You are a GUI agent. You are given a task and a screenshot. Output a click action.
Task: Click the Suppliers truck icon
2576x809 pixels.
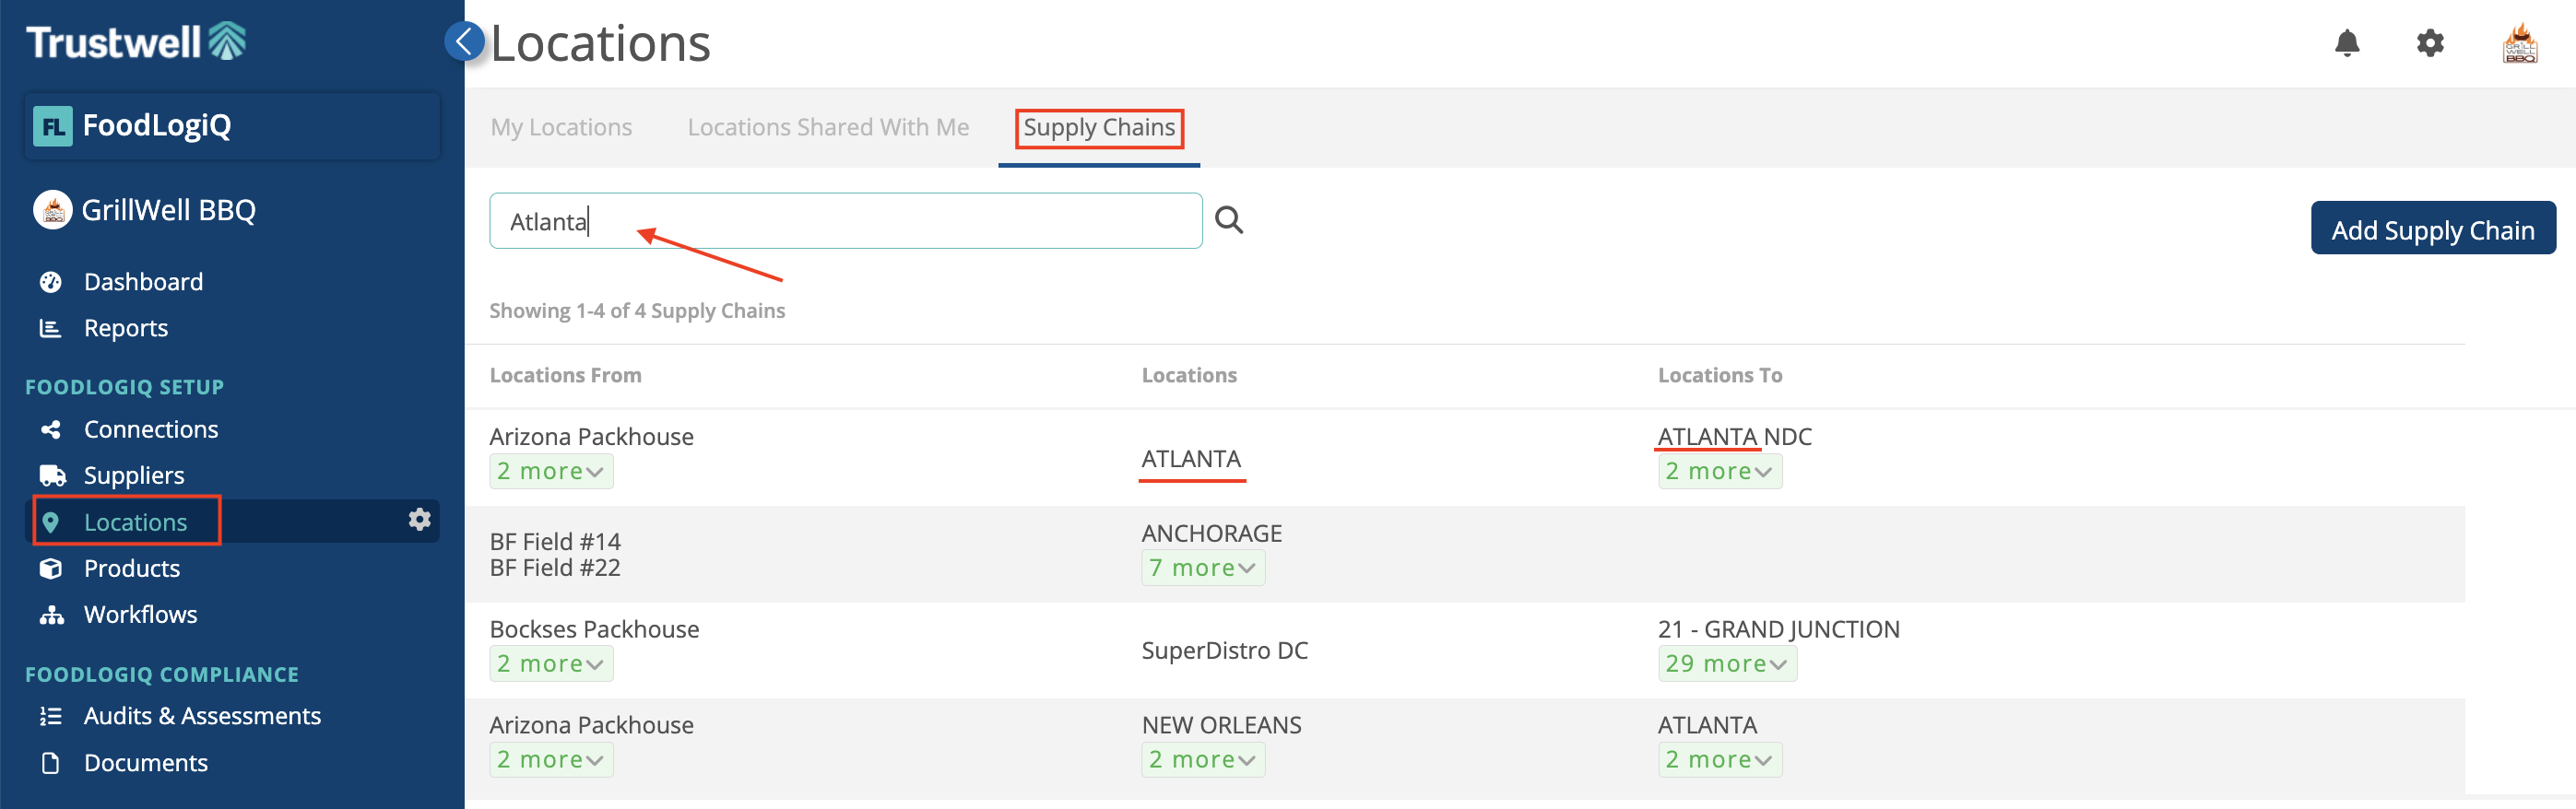click(x=52, y=475)
